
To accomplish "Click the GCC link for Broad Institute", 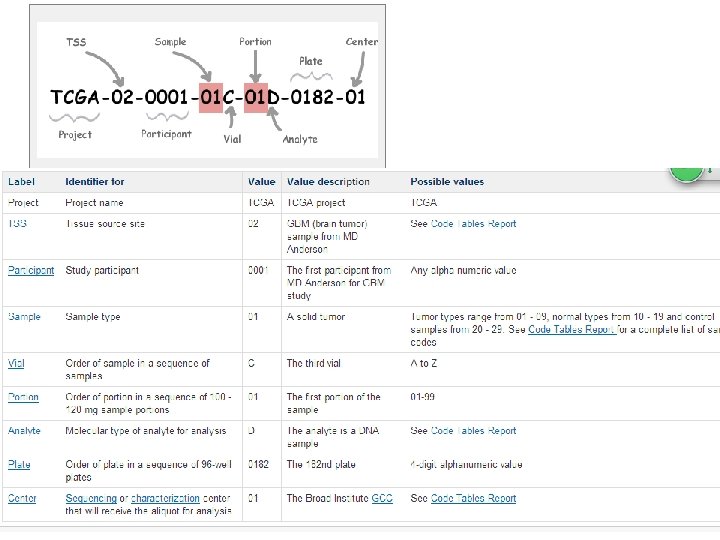I will 382,498.
